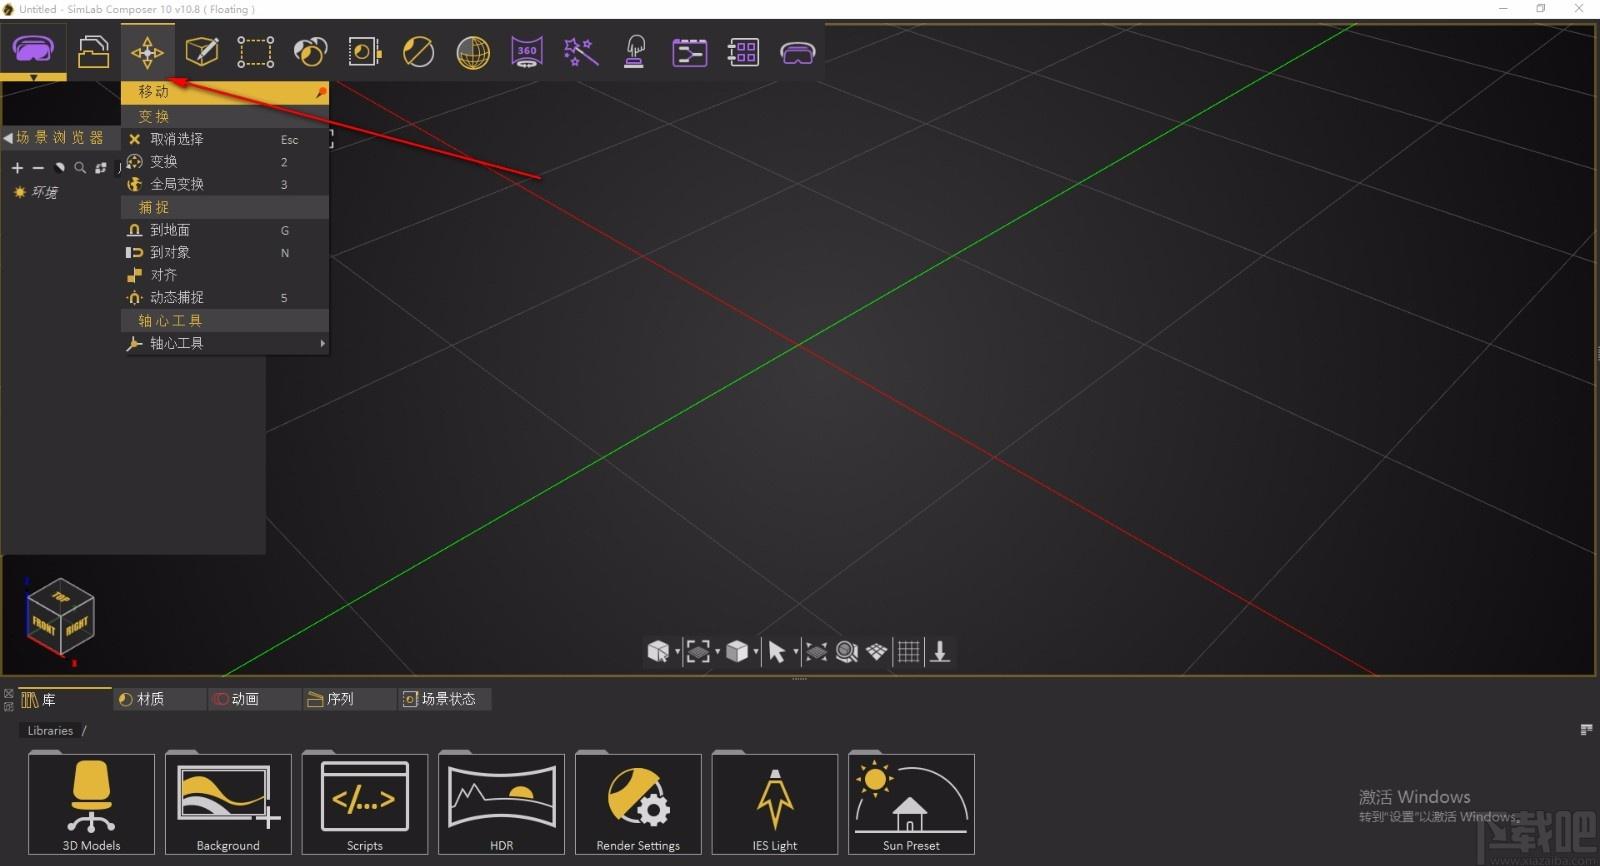Click the Libraries breadcrumb link
1600x866 pixels.
[x=50, y=731]
